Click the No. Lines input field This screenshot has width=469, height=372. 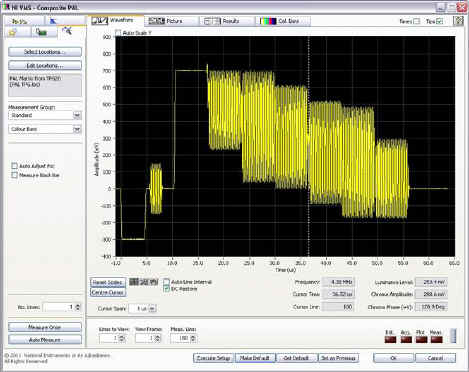tap(59, 307)
